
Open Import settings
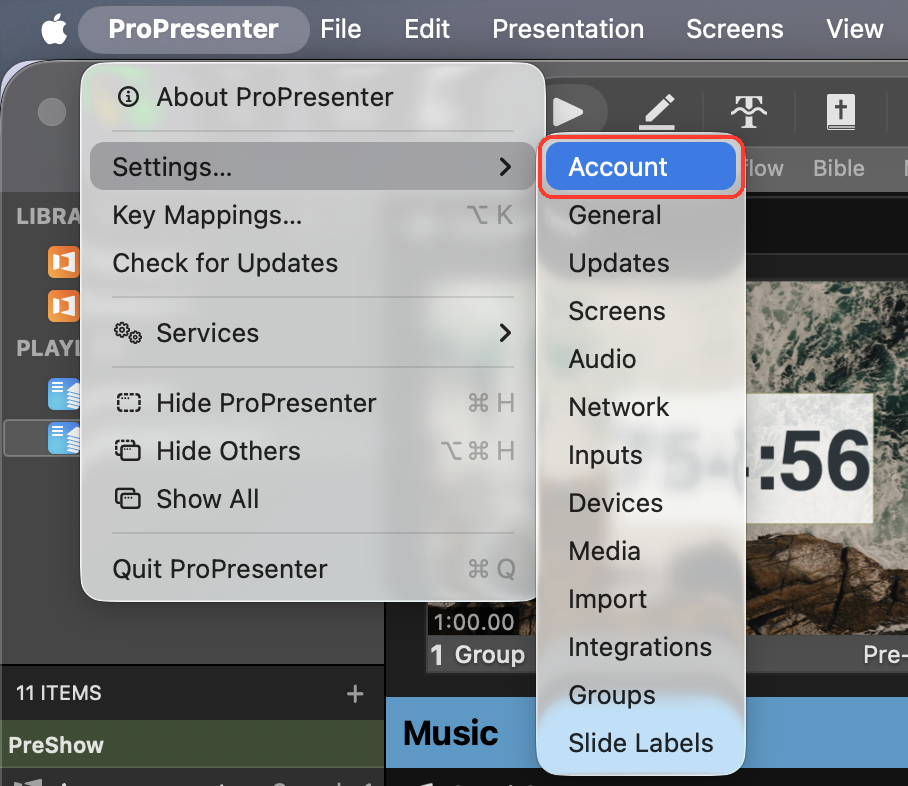(x=640, y=599)
